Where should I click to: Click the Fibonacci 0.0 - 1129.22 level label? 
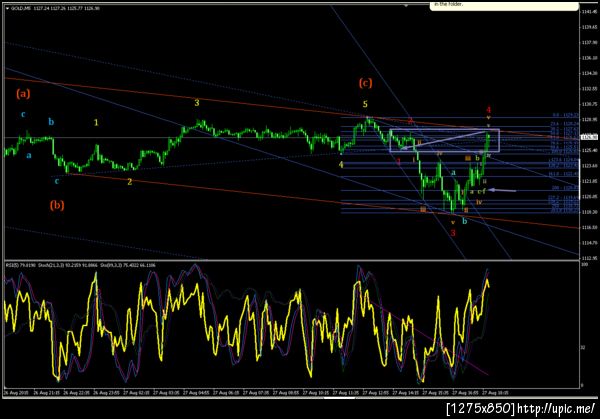566,115
